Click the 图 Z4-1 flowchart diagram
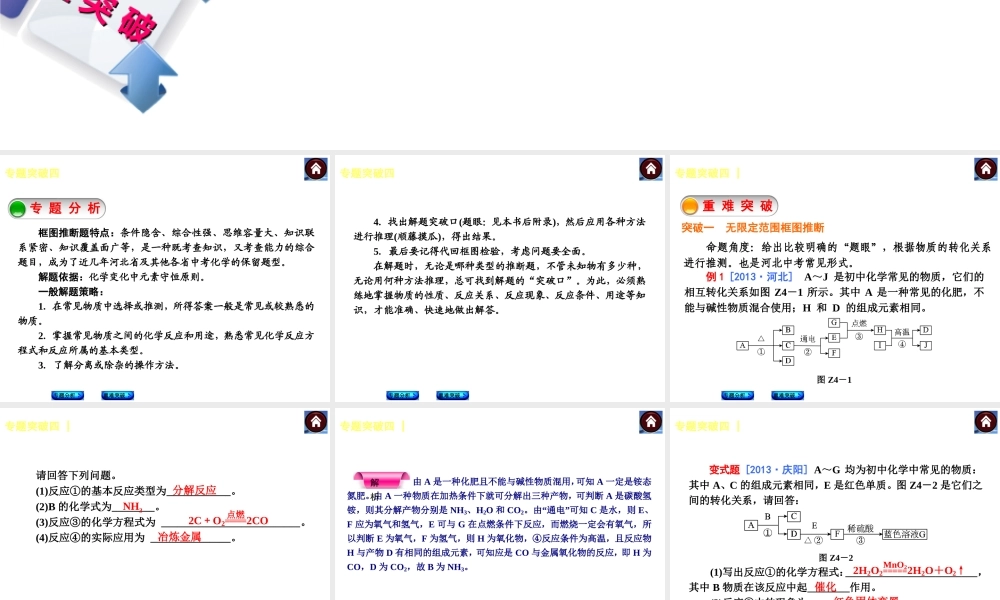Image resolution: width=1000 pixels, height=600 pixels. 834,342
